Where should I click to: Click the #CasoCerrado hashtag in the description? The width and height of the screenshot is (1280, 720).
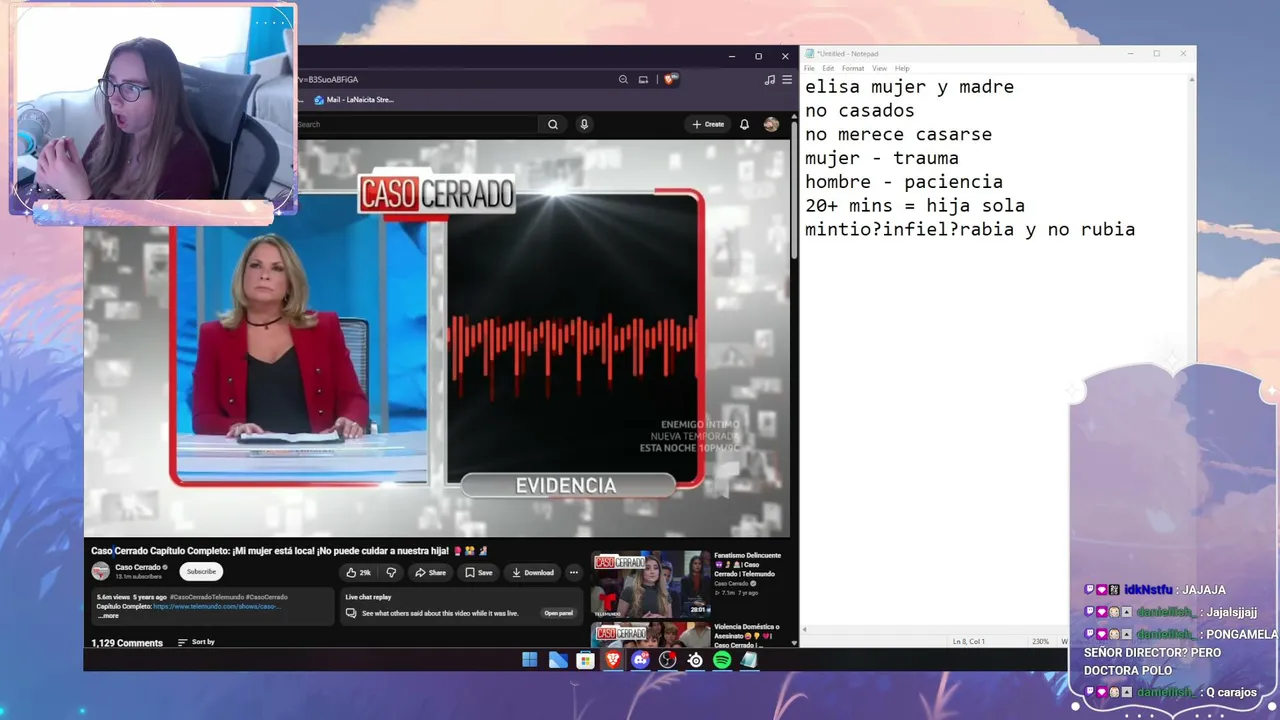tap(267, 597)
